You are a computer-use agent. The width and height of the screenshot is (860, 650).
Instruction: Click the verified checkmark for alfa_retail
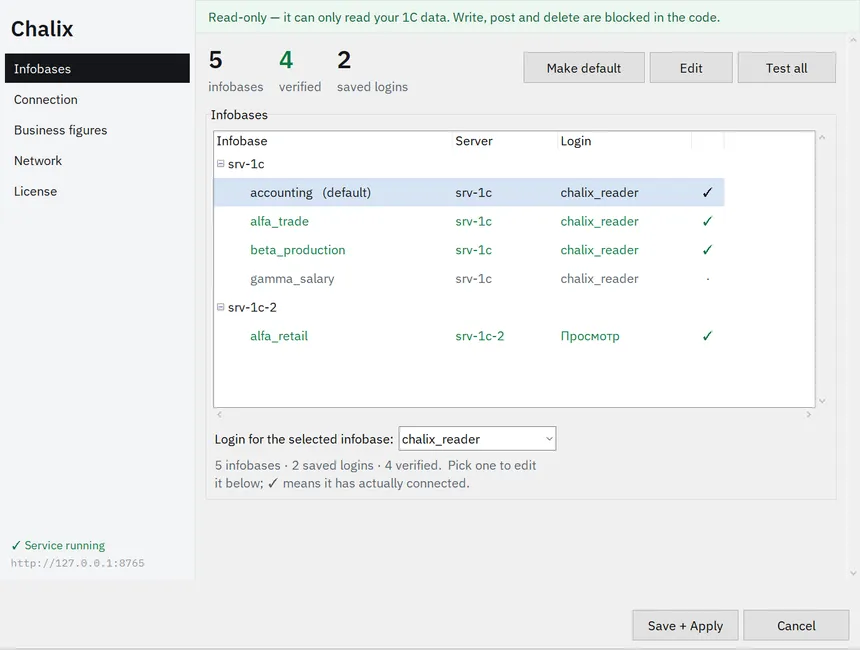[708, 336]
